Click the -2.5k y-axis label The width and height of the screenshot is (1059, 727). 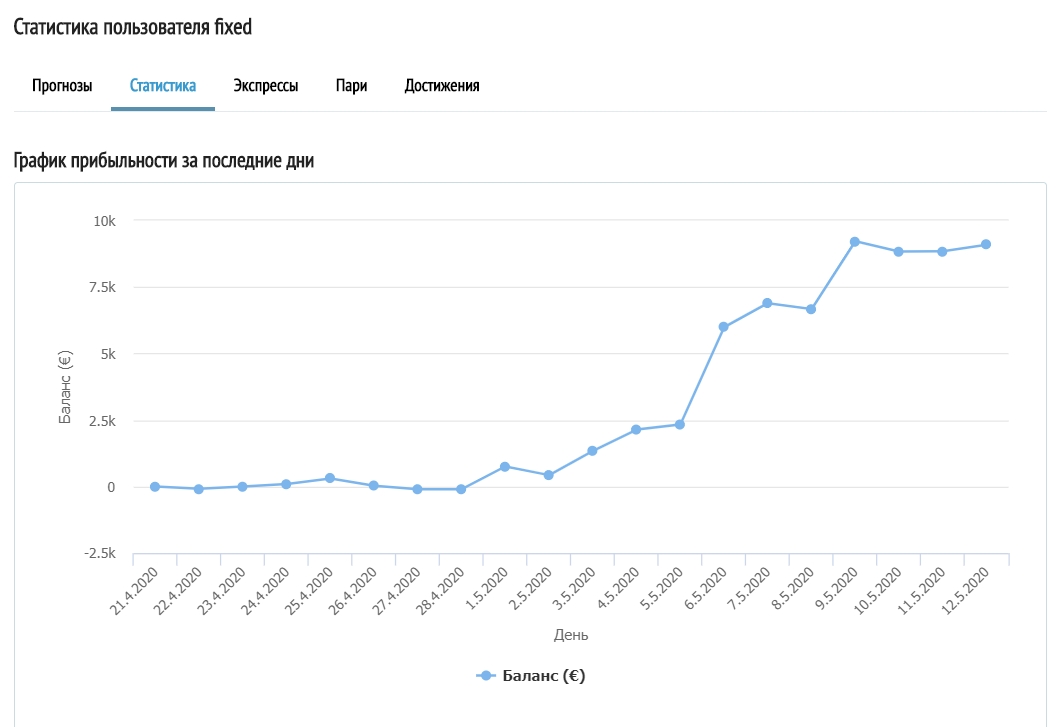[x=100, y=553]
